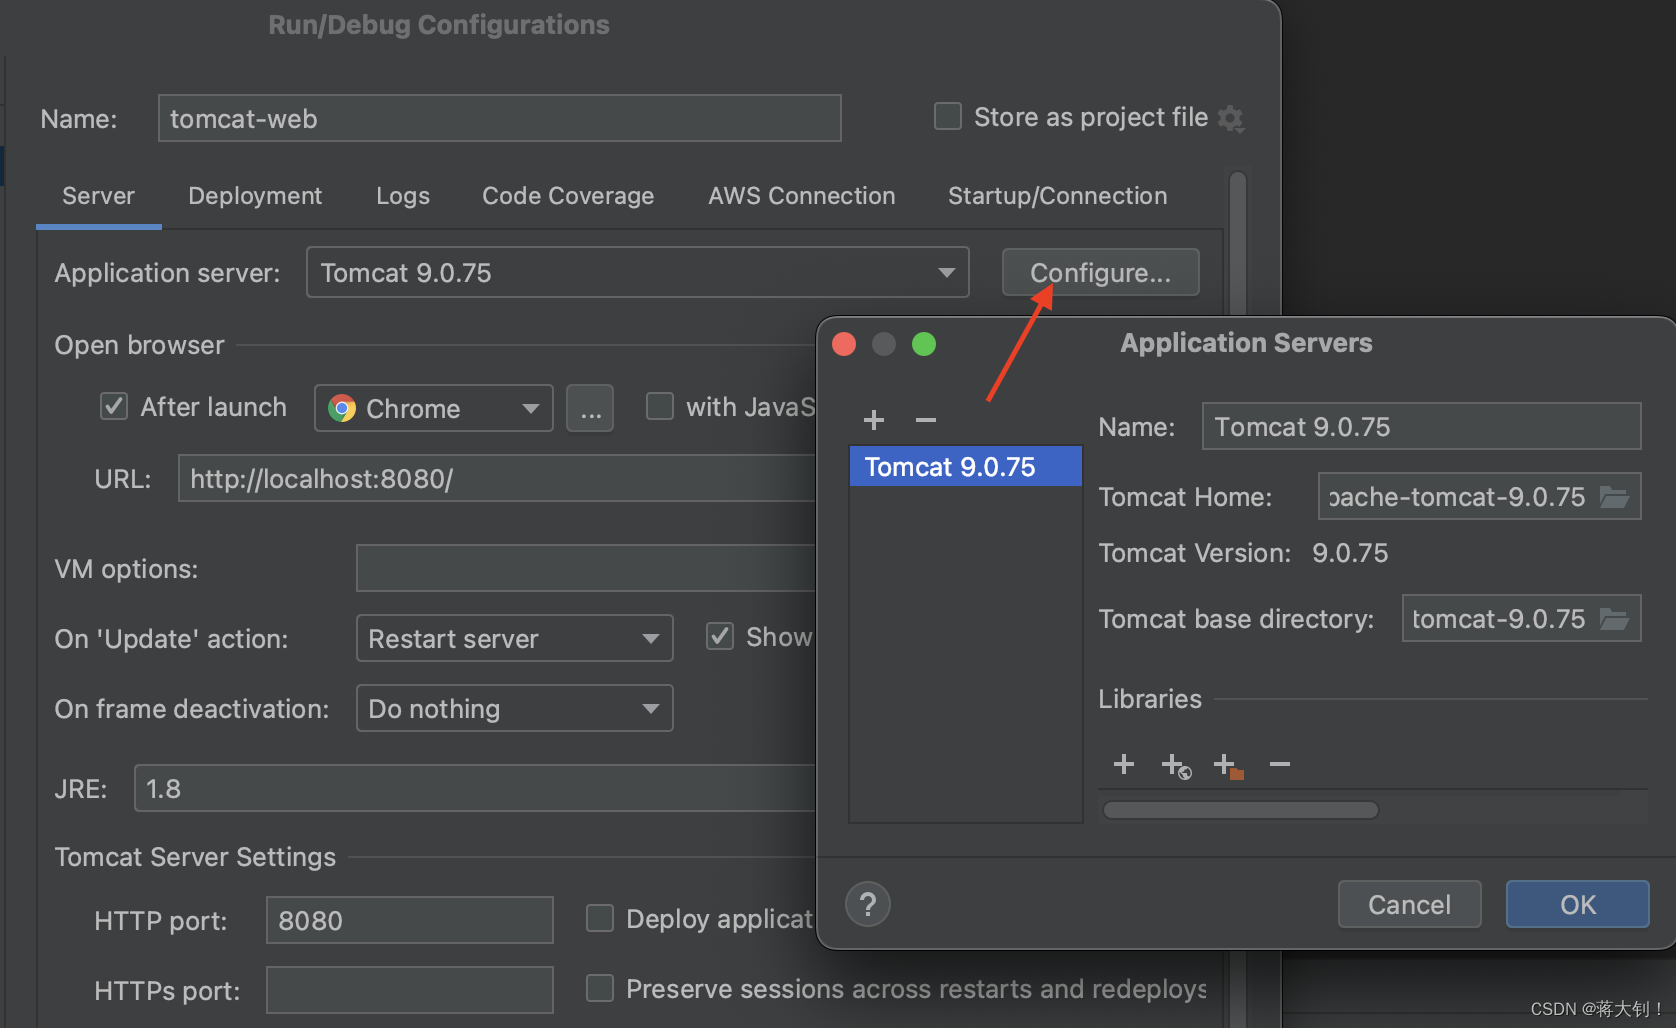Close Application Servers dialog with red button

(x=844, y=344)
